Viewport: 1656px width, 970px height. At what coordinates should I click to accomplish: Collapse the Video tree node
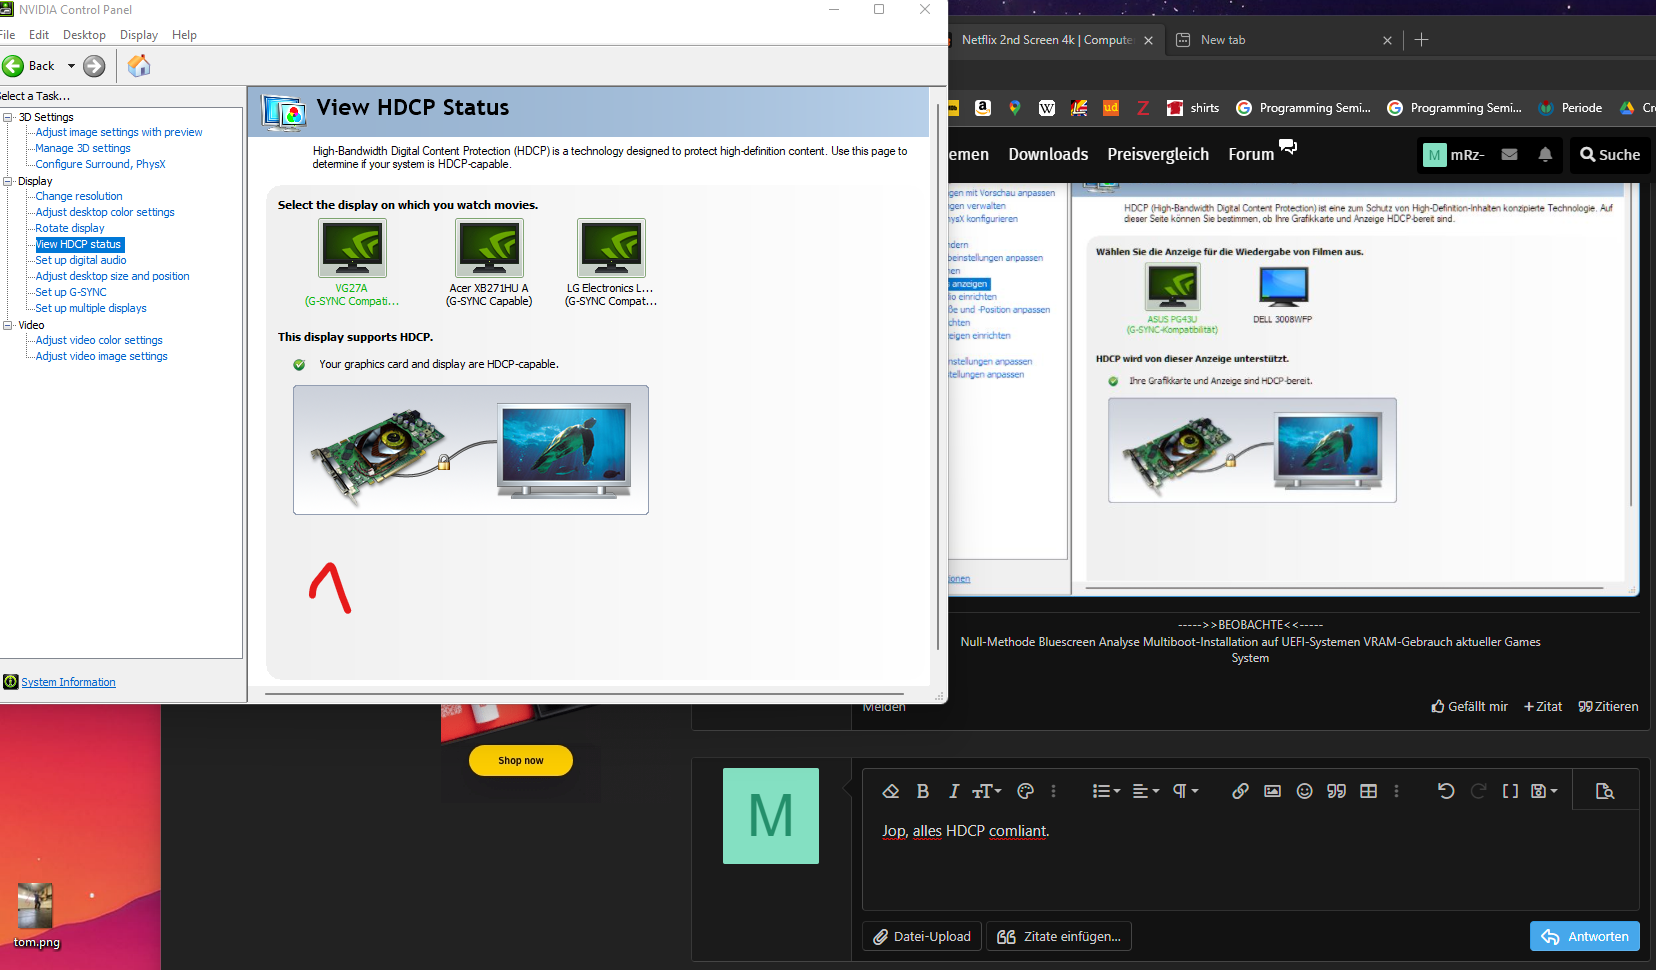(8, 325)
